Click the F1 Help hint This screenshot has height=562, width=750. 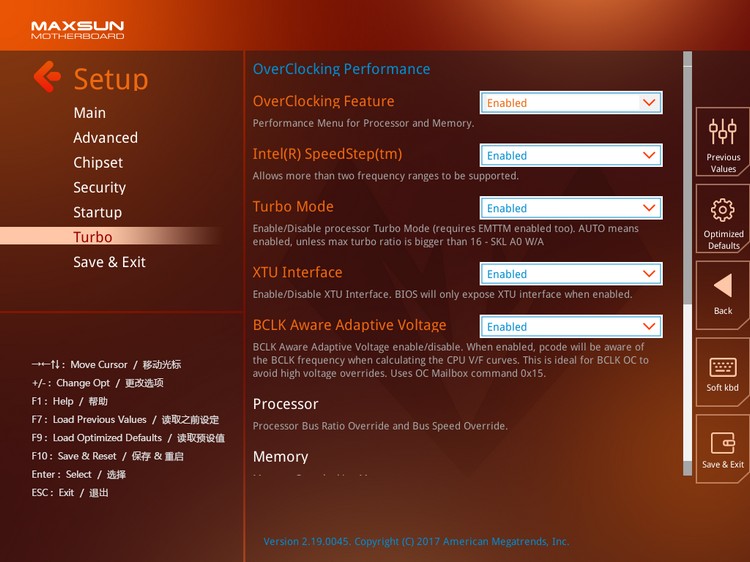[69, 401]
